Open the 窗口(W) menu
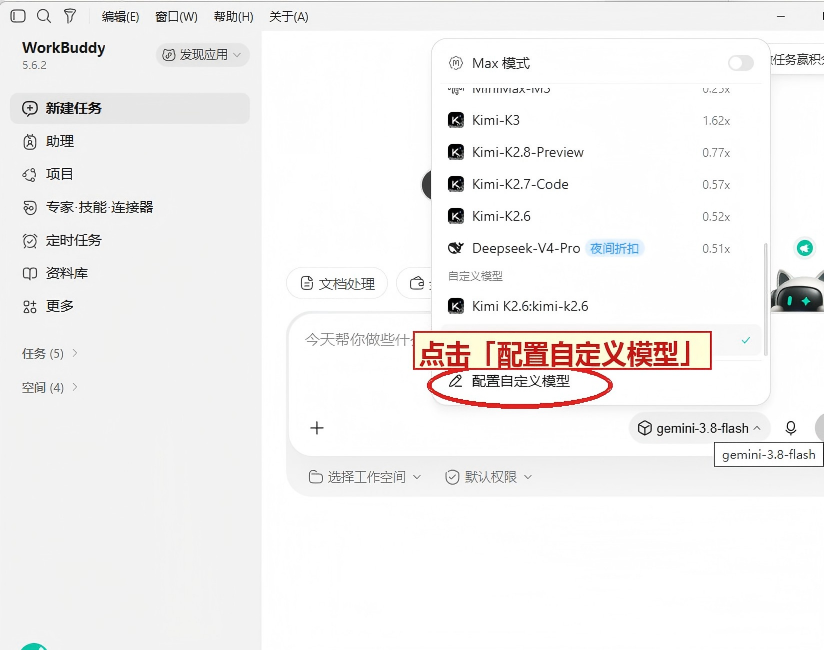The height and width of the screenshot is (650, 824). (x=176, y=17)
